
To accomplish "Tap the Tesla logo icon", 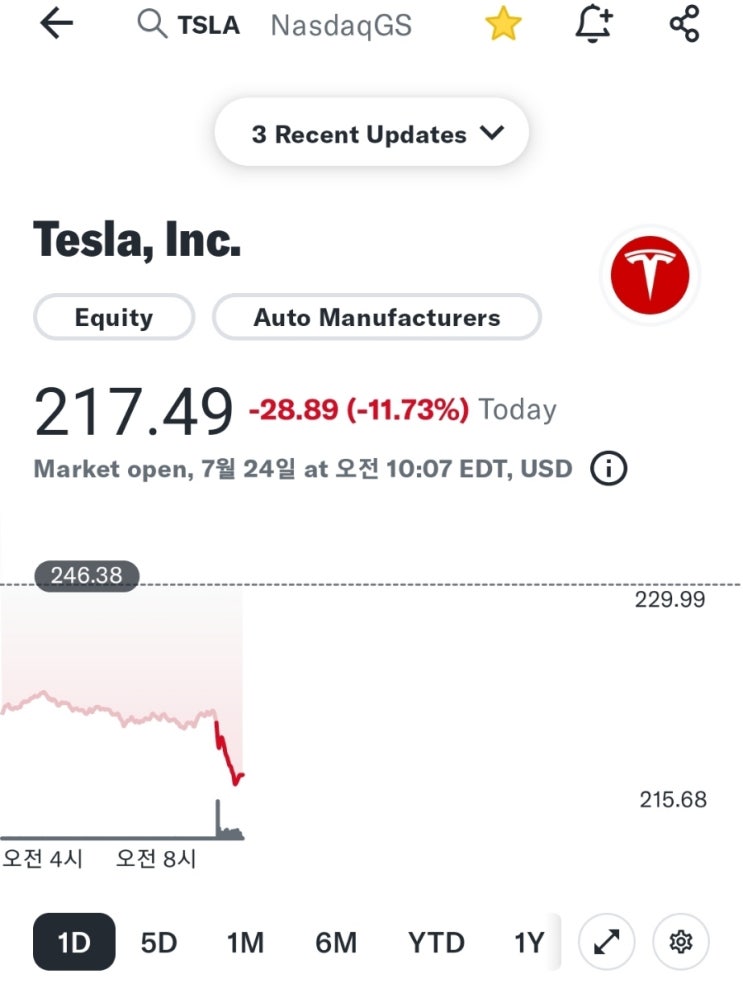I will point(649,275).
